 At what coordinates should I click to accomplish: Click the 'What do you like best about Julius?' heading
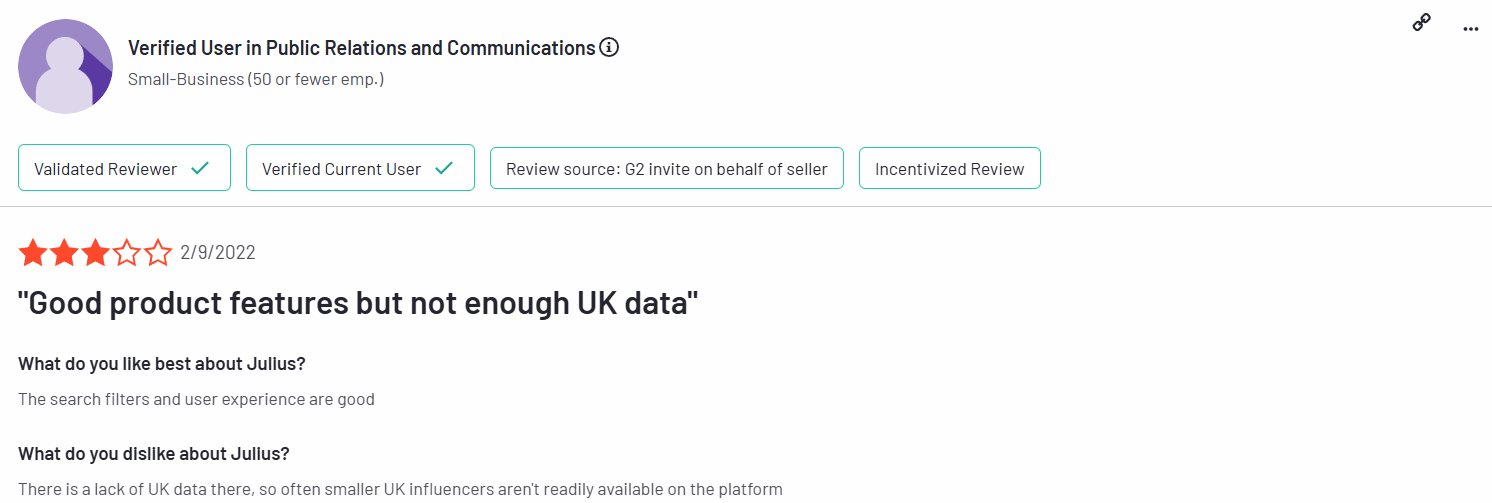[162, 363]
